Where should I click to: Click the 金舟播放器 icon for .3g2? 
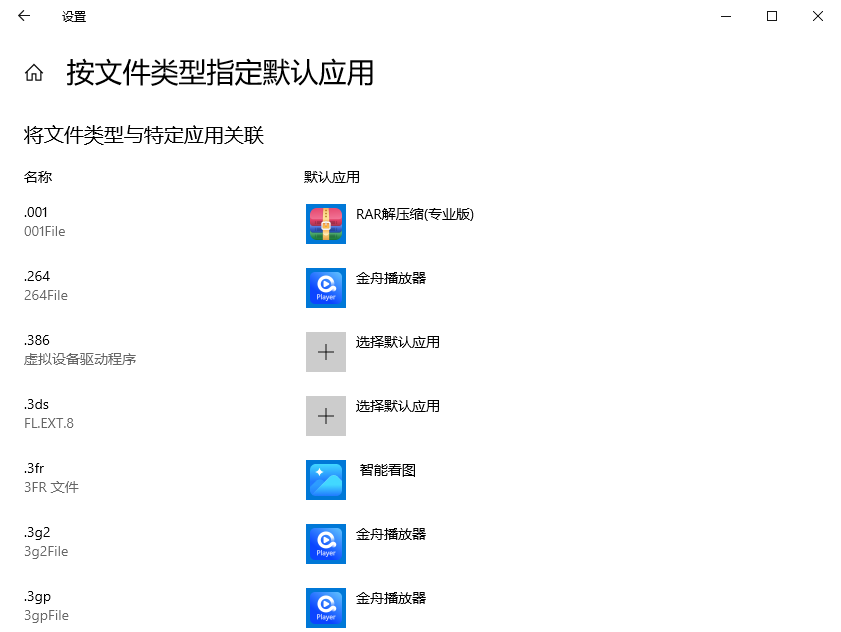pyautogui.click(x=326, y=544)
